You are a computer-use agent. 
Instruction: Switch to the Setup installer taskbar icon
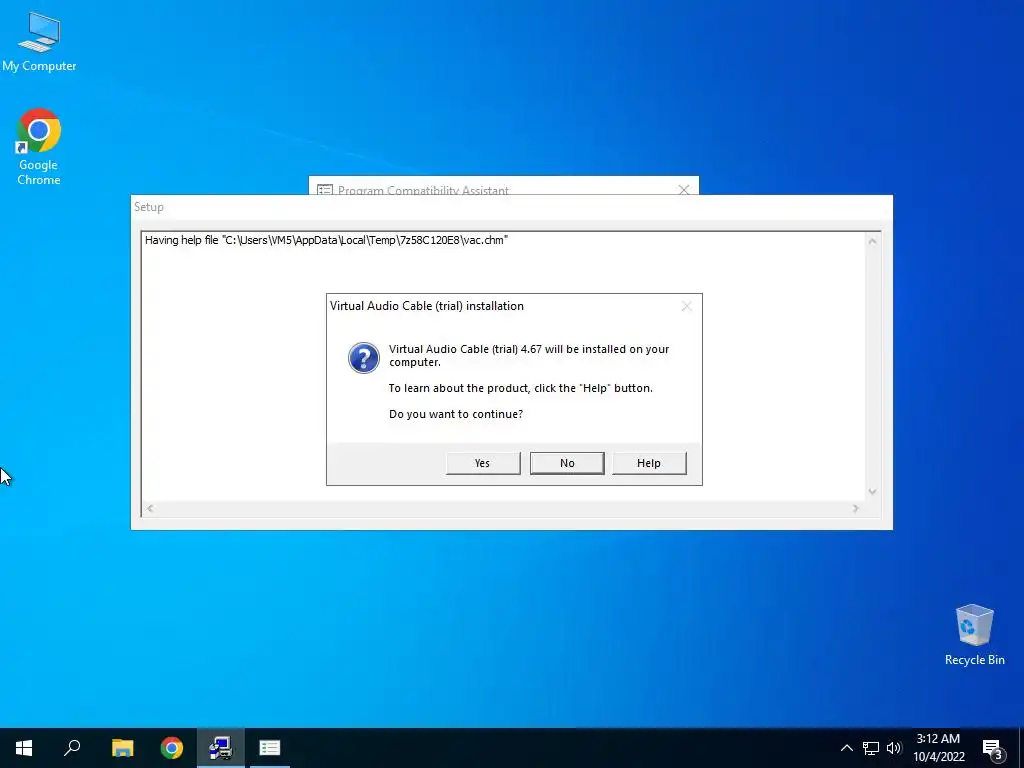(221, 748)
